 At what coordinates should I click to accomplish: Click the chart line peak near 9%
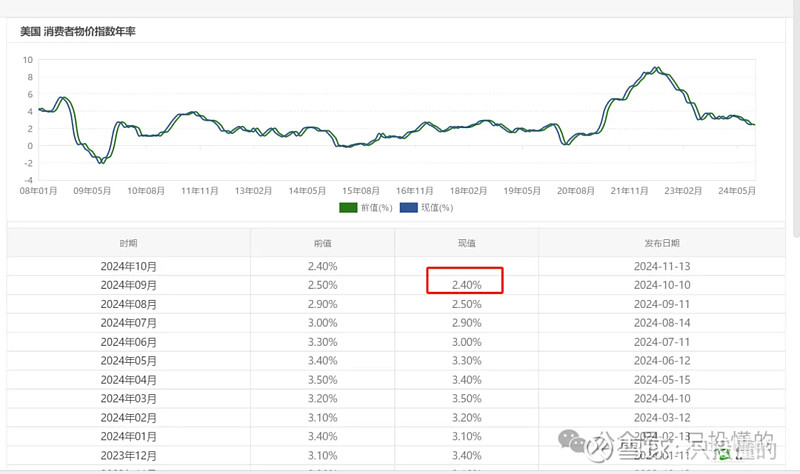(657, 67)
